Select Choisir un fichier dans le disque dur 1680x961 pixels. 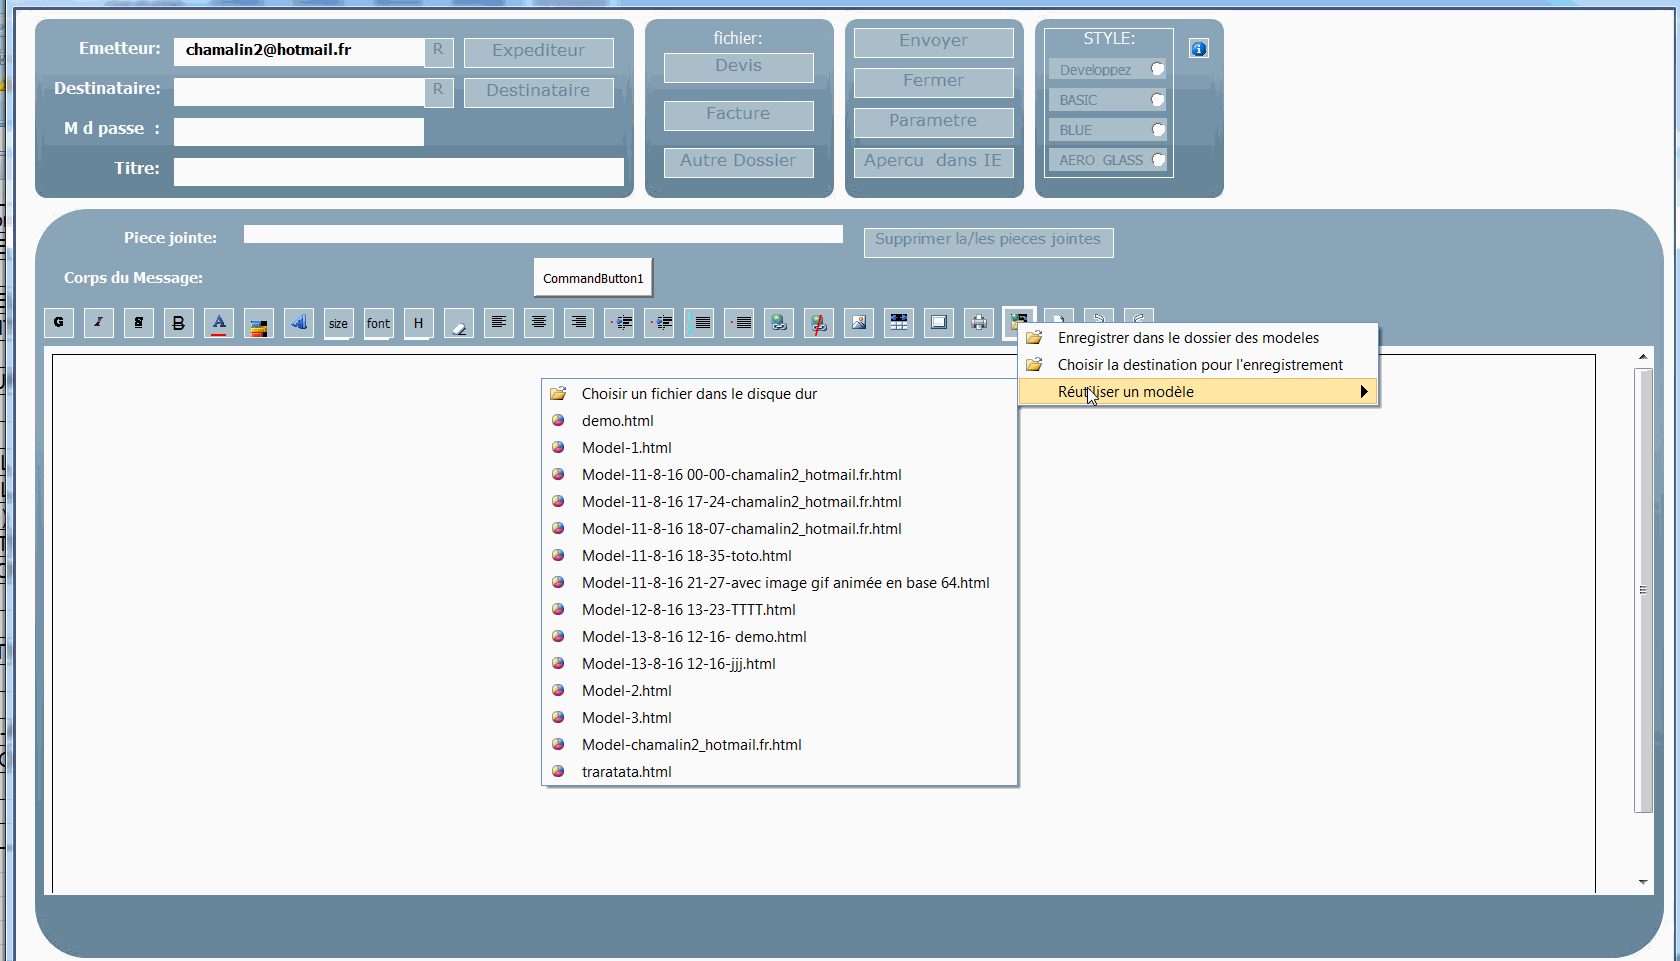(x=779, y=394)
